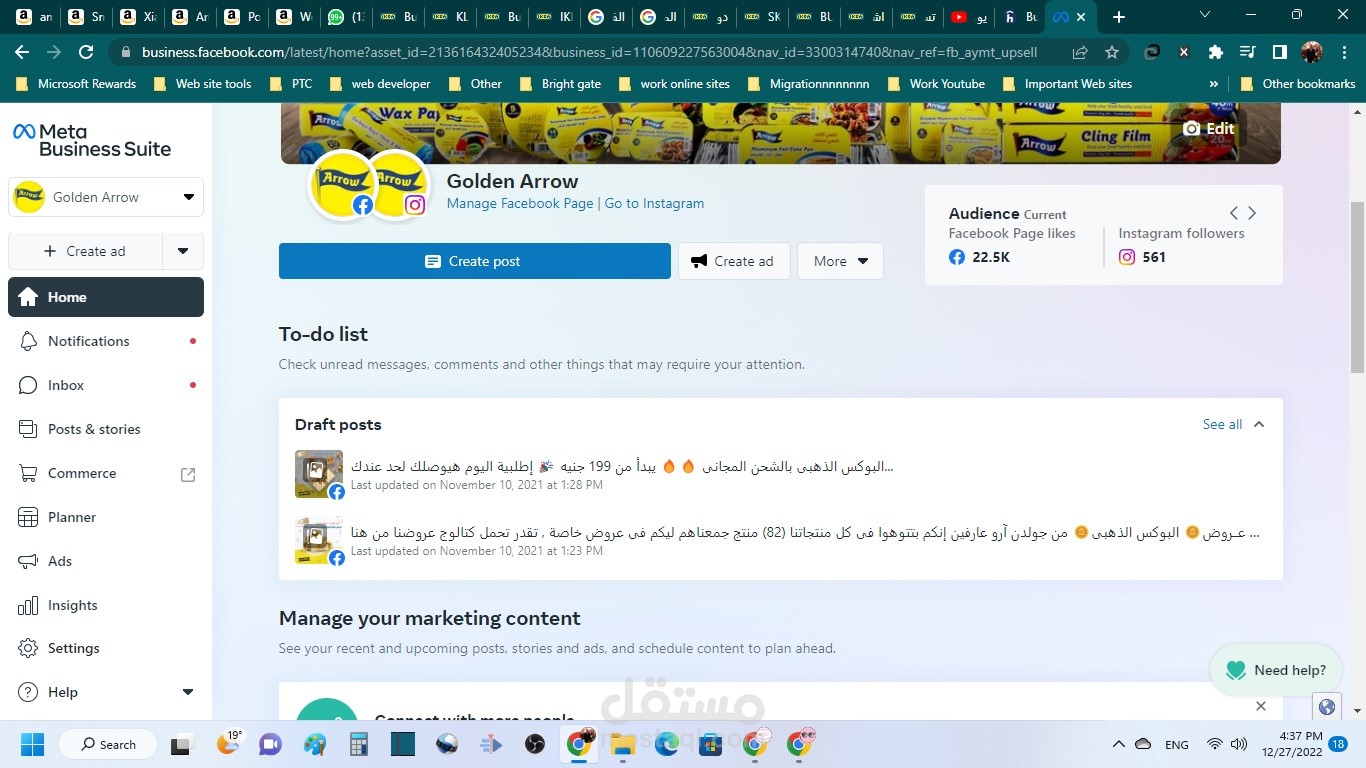Expand the Help menu in the sidebar
Viewport: 1366px width, 768px height.
186,691
